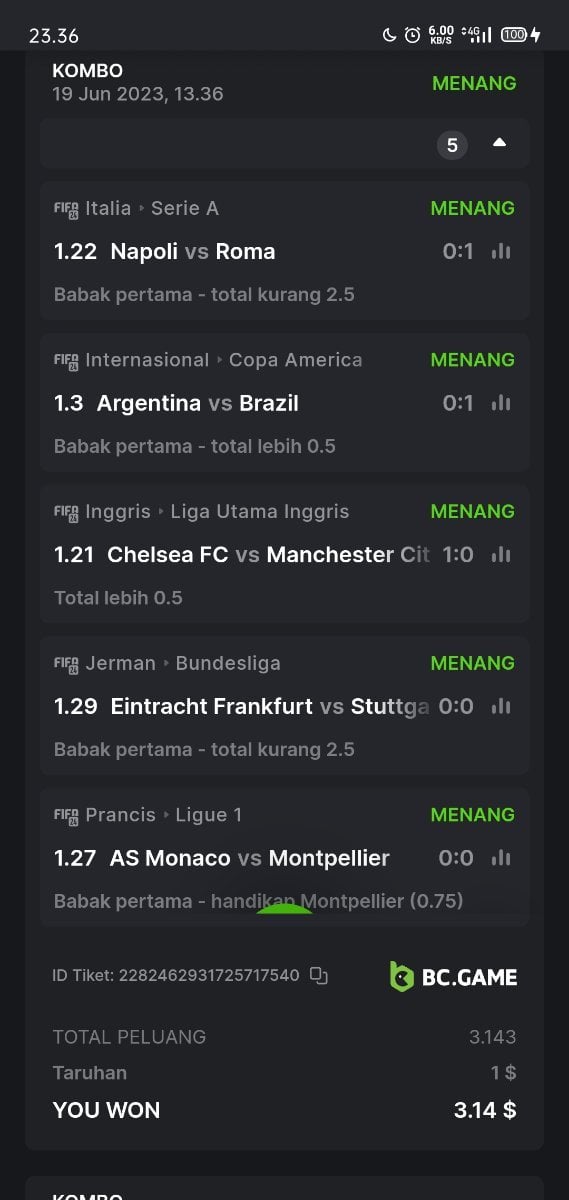The width and height of the screenshot is (569, 1200).
Task: Open stats icon for Argentina vs Brazil
Action: click(x=501, y=404)
